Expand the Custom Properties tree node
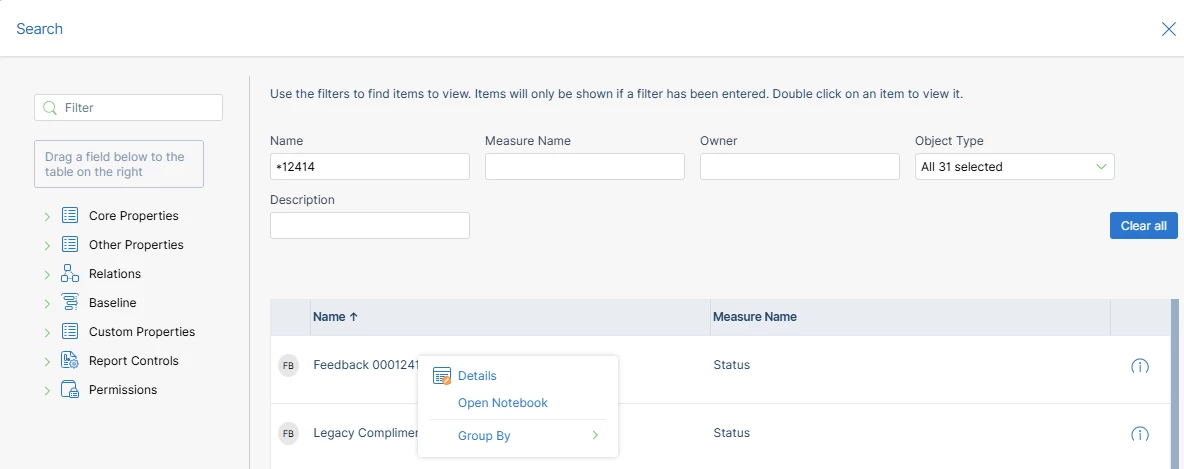 47,332
